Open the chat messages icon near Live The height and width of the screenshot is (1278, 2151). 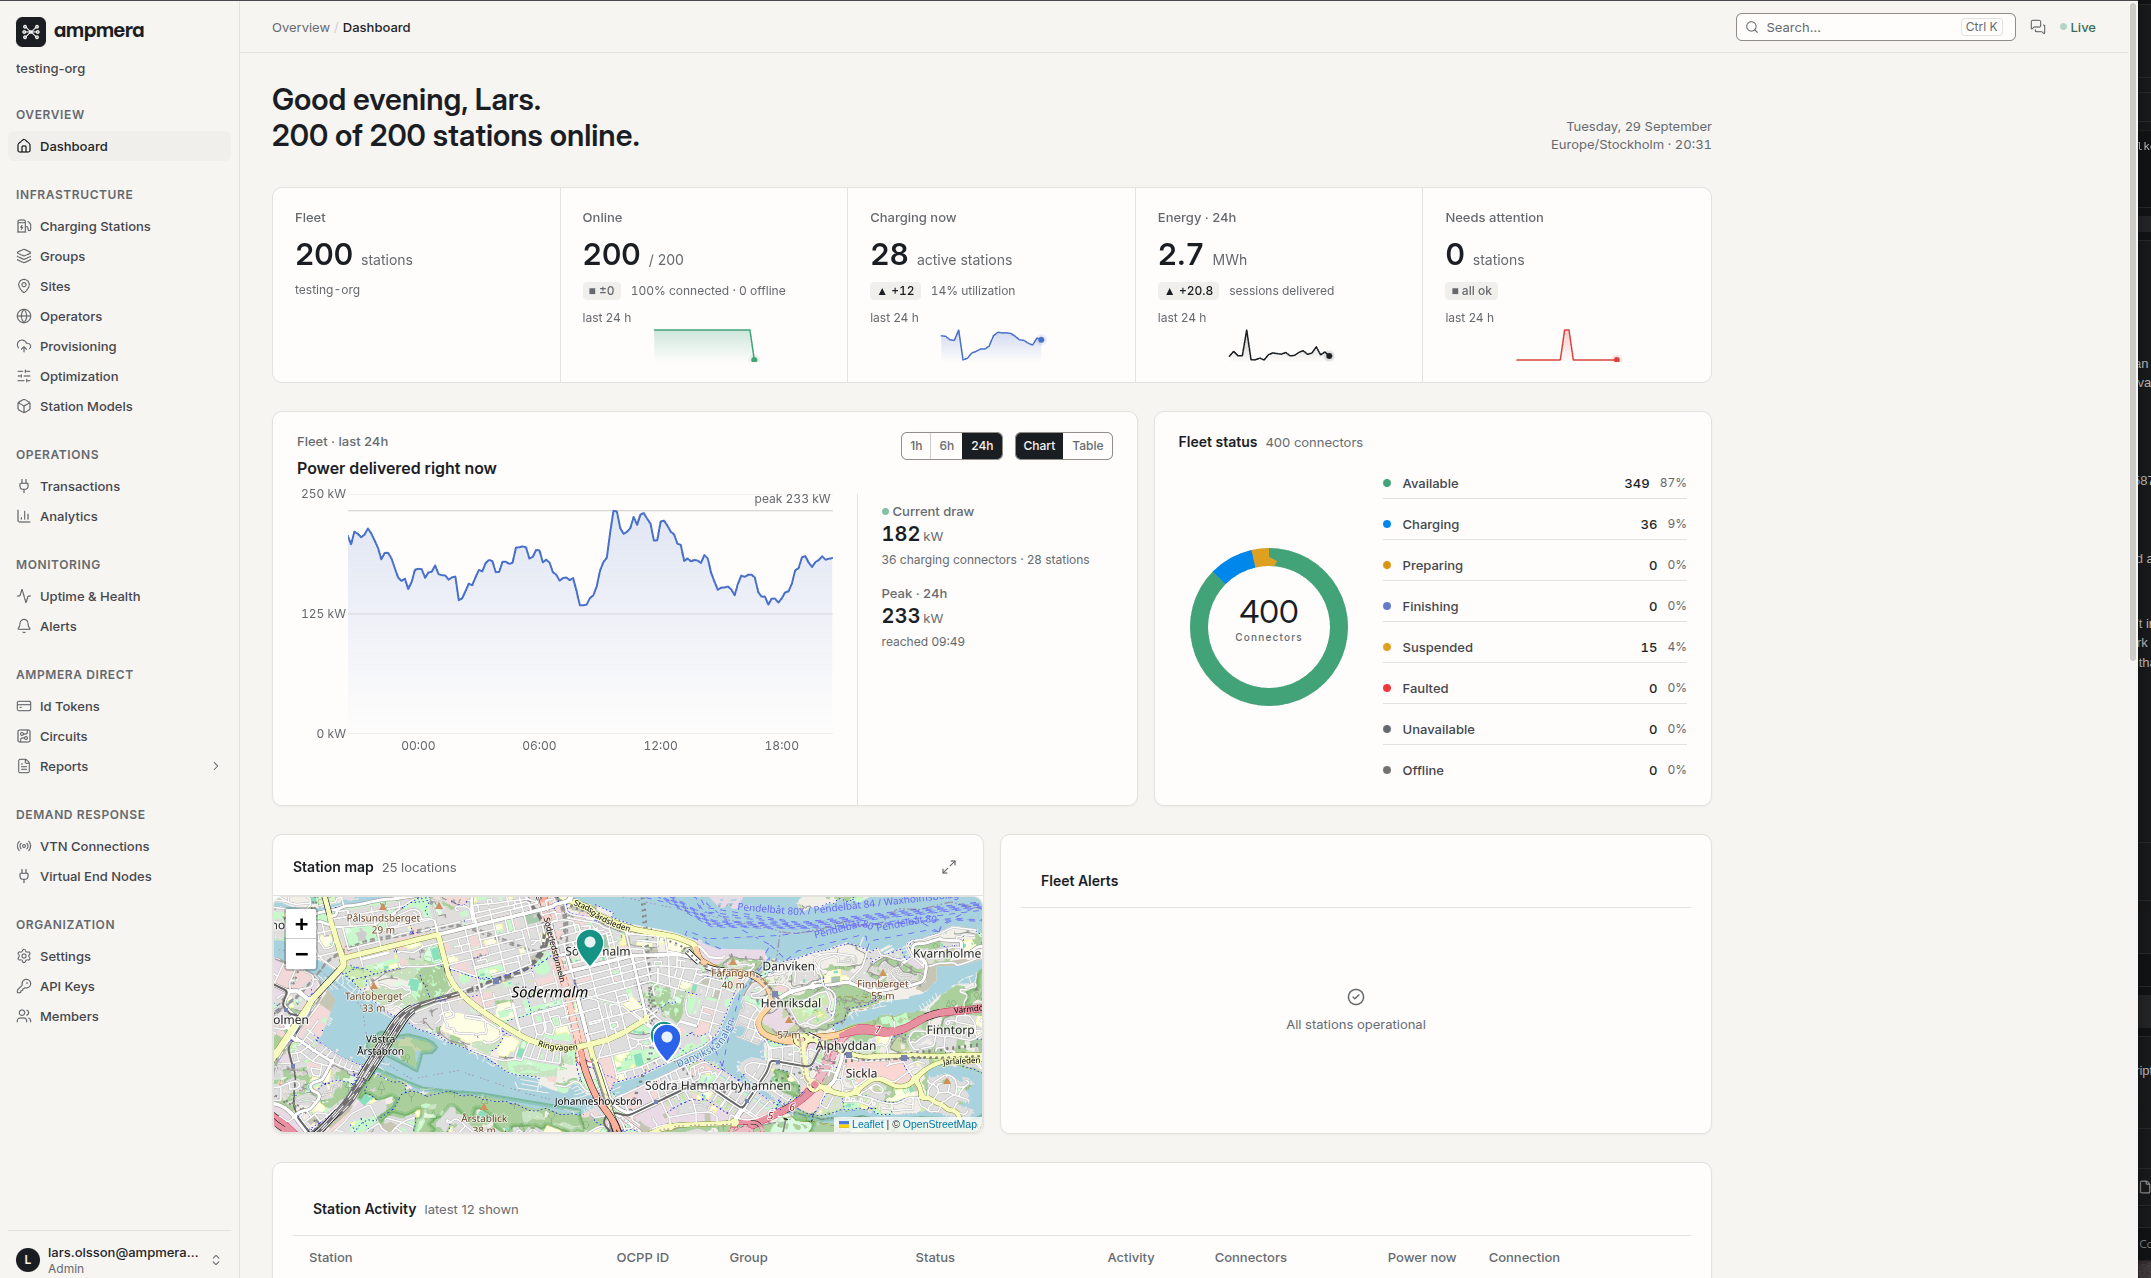point(2037,27)
